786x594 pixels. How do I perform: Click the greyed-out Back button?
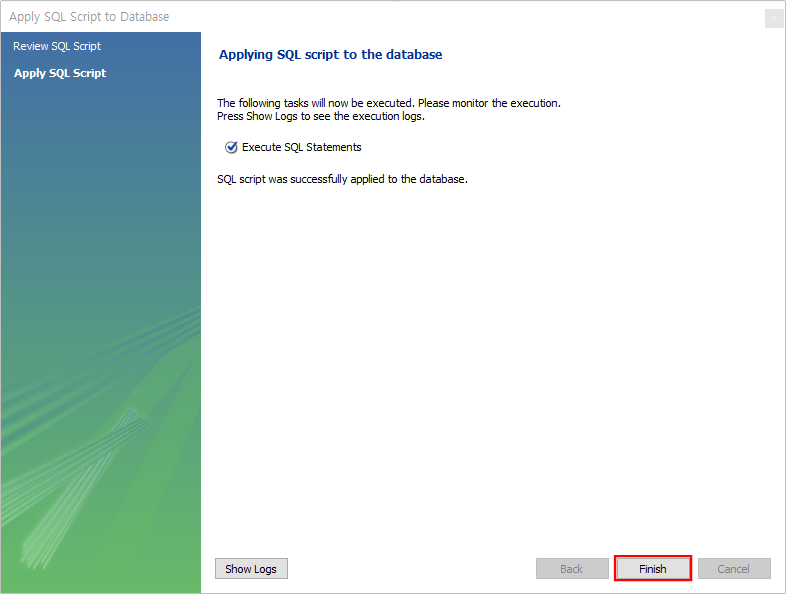point(572,568)
